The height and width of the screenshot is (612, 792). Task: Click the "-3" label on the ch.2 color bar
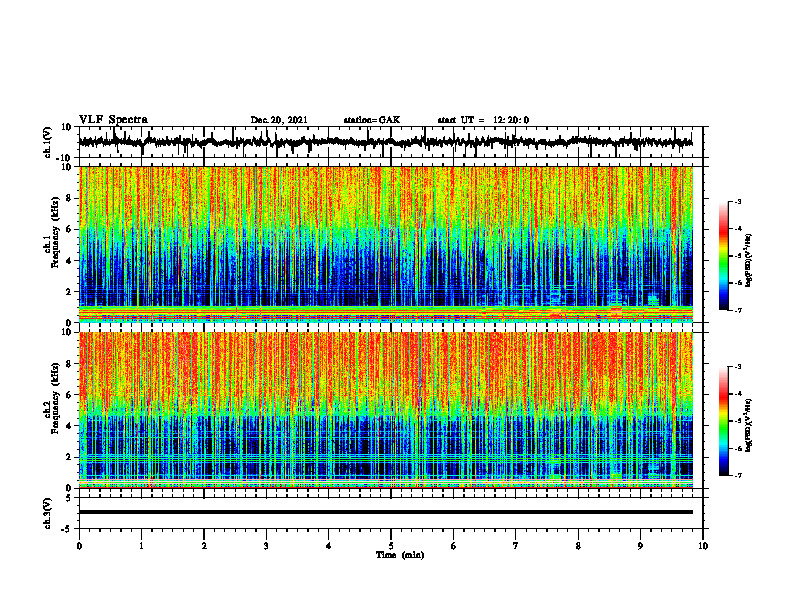(737, 367)
